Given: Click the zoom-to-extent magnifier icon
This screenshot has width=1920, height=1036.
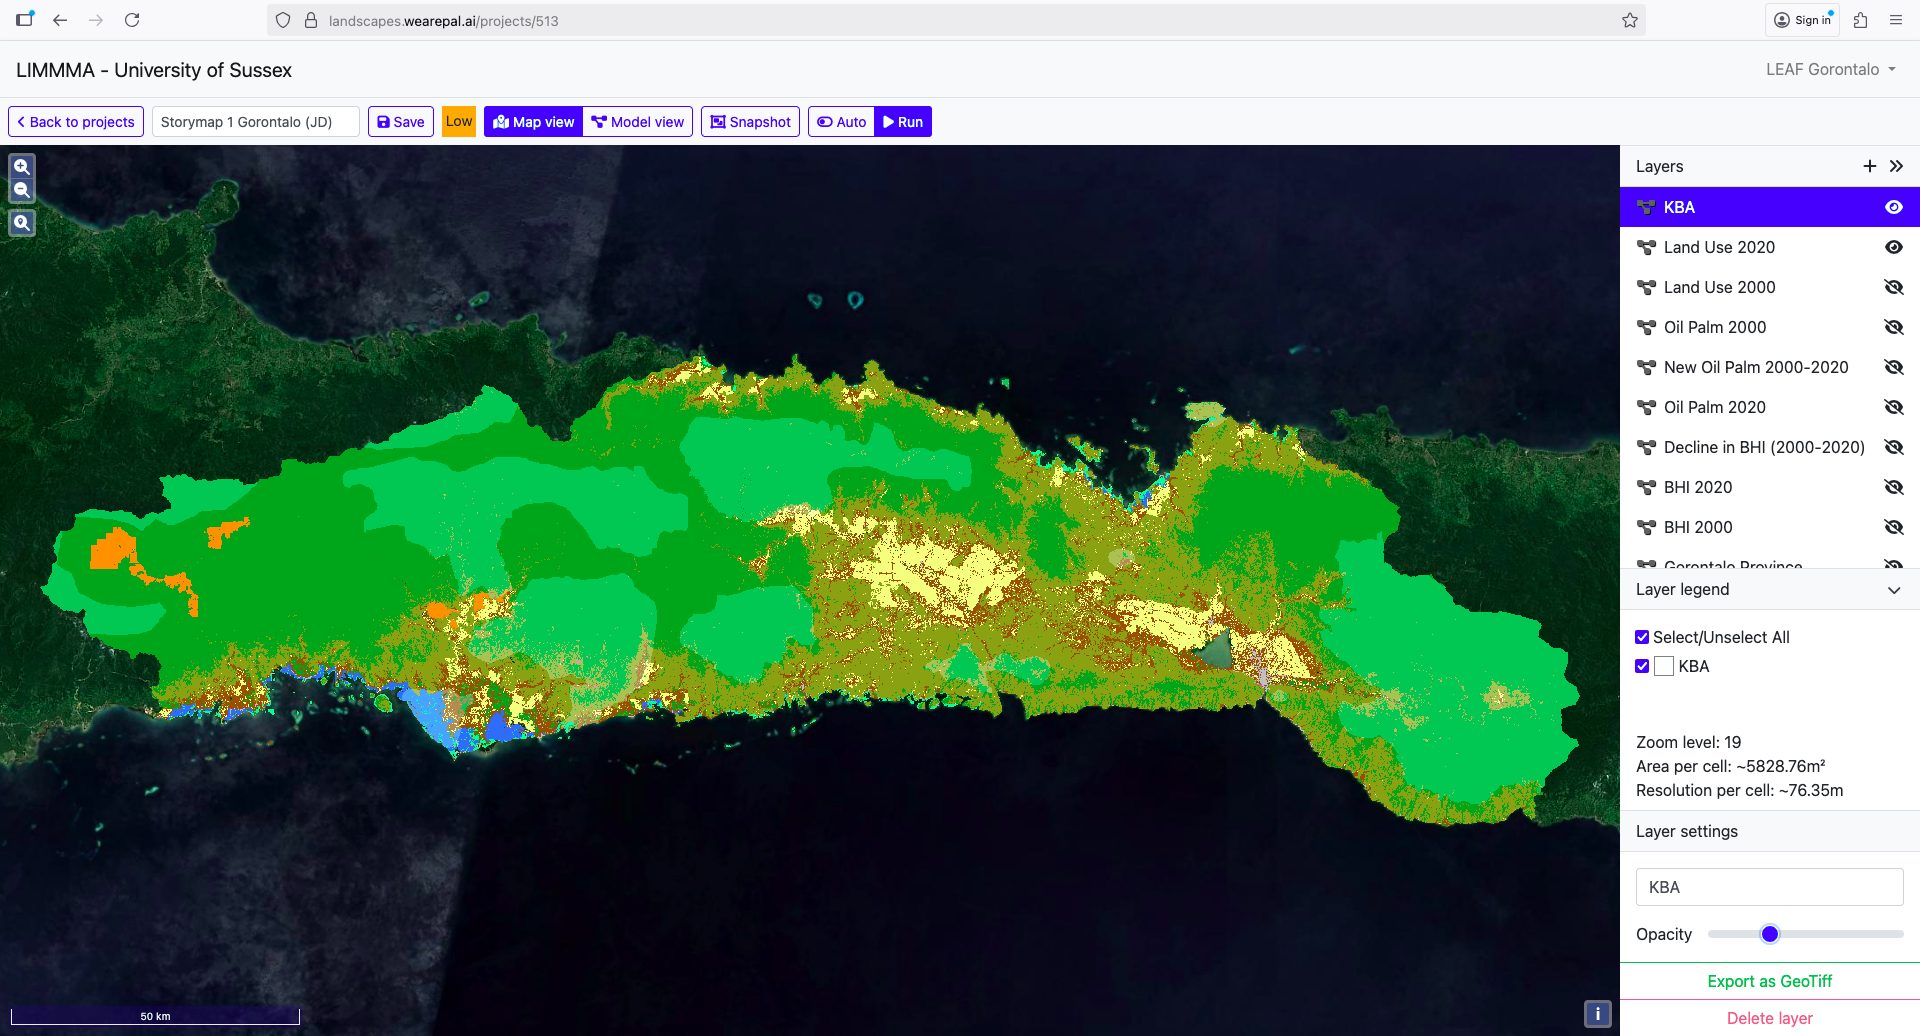Looking at the screenshot, I should 22,223.
